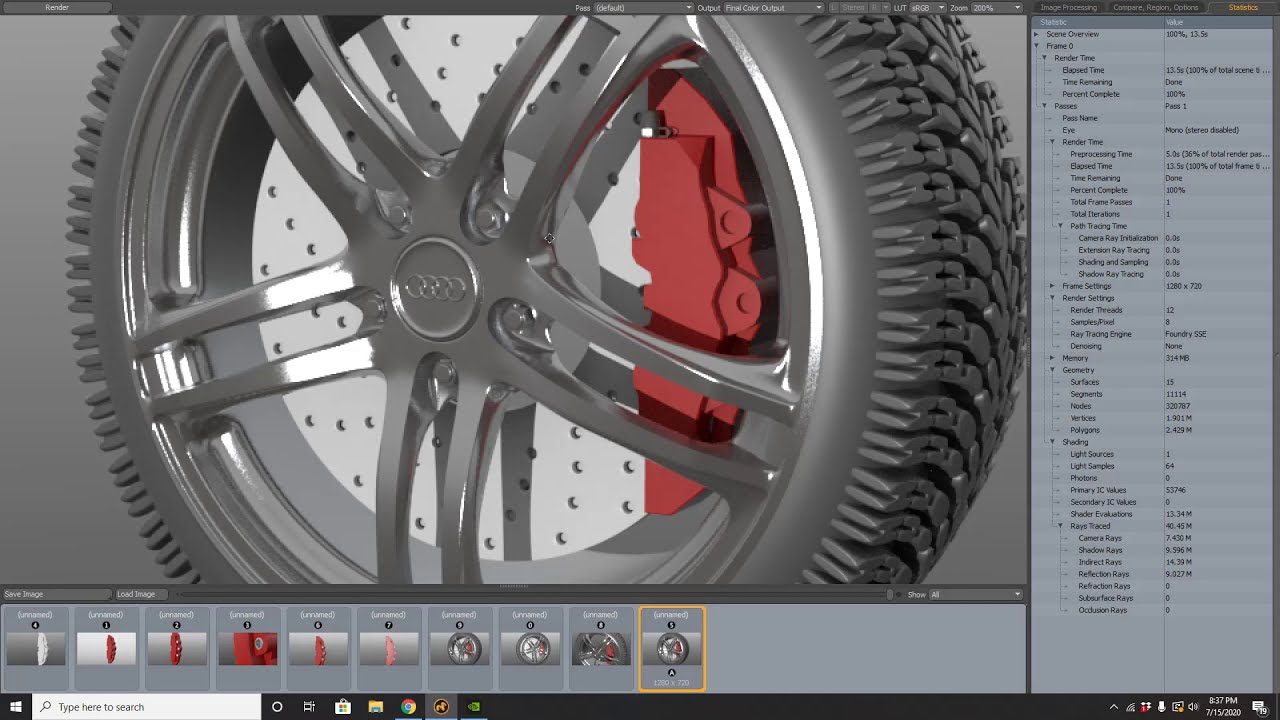The height and width of the screenshot is (720, 1280).
Task: Select the highlighted render thumbnail number 5
Action: 671,648
